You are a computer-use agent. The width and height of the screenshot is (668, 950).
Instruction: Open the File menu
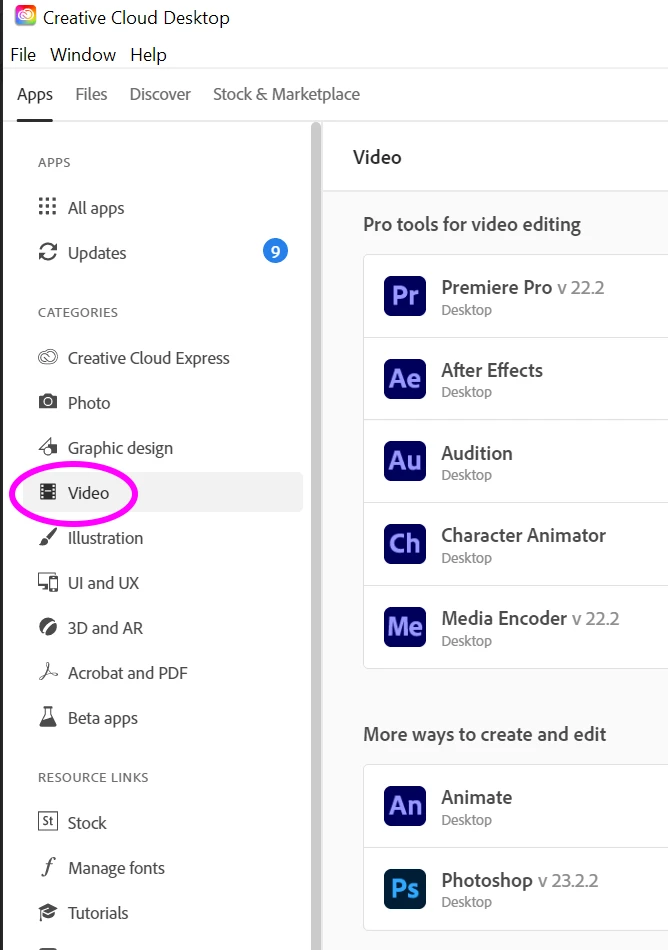(23, 55)
